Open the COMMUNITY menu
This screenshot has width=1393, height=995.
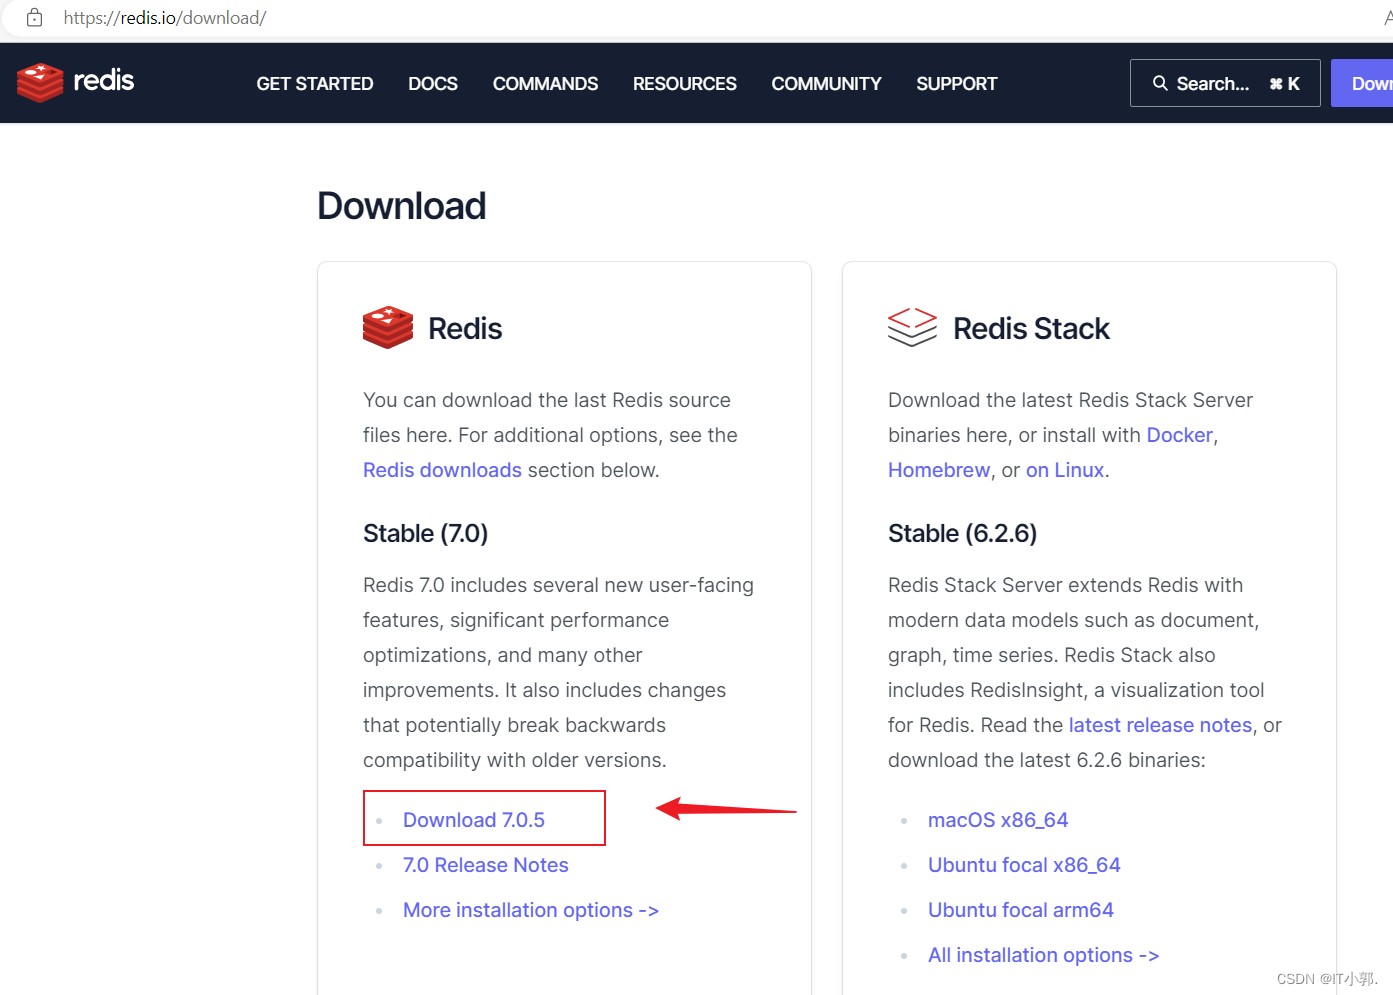pyautogui.click(x=826, y=84)
